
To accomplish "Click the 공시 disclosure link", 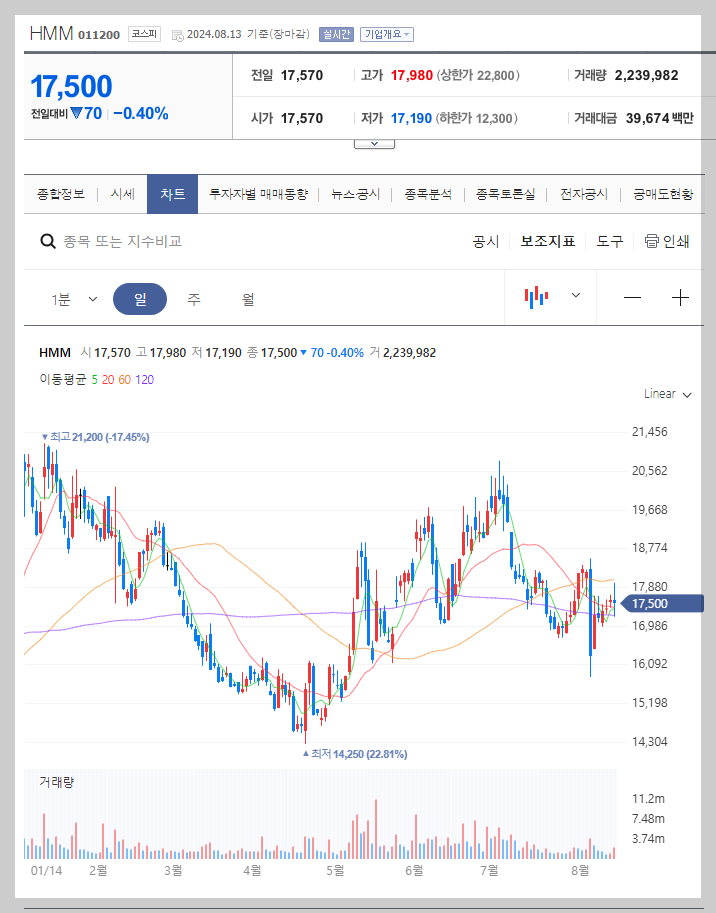I will (x=486, y=241).
